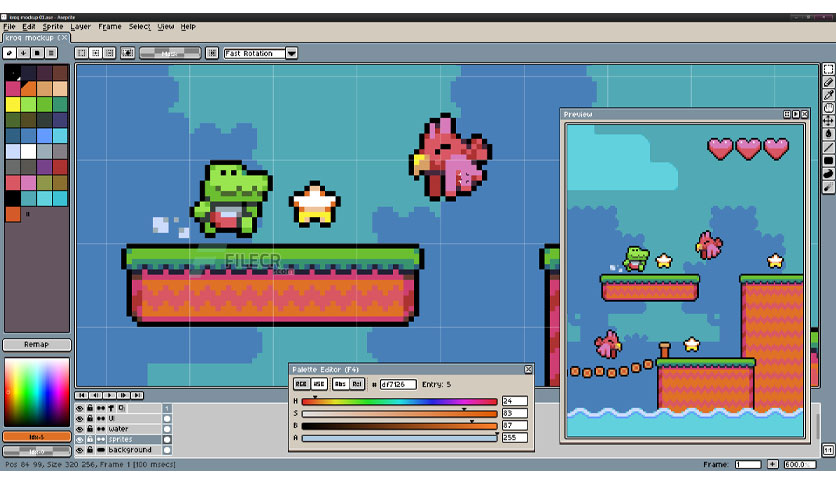Click the orange Idx-5 foreground color
Image resolution: width=836 pixels, height=484 pixels.
(x=37, y=437)
